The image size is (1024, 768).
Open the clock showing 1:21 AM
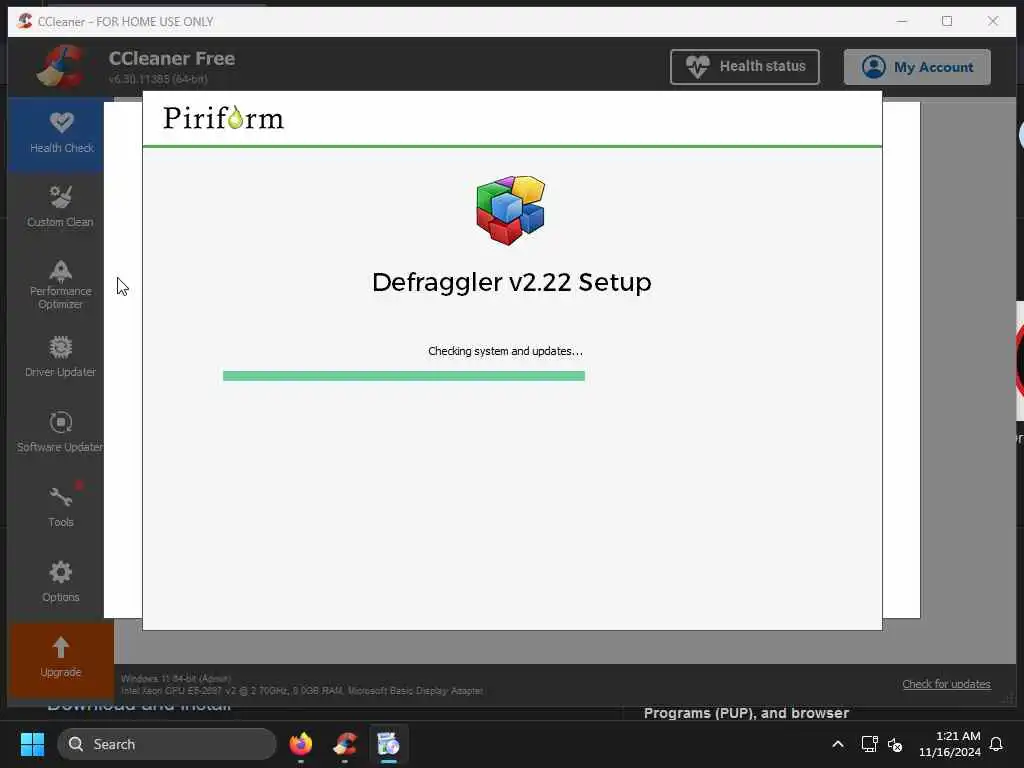(949, 744)
